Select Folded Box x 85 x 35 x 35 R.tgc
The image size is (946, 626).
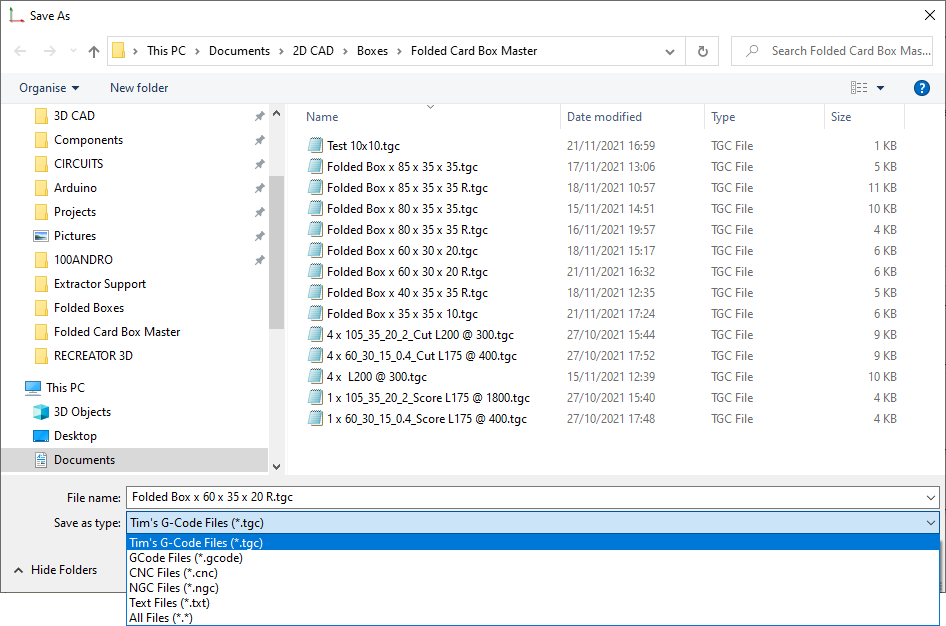[407, 188]
